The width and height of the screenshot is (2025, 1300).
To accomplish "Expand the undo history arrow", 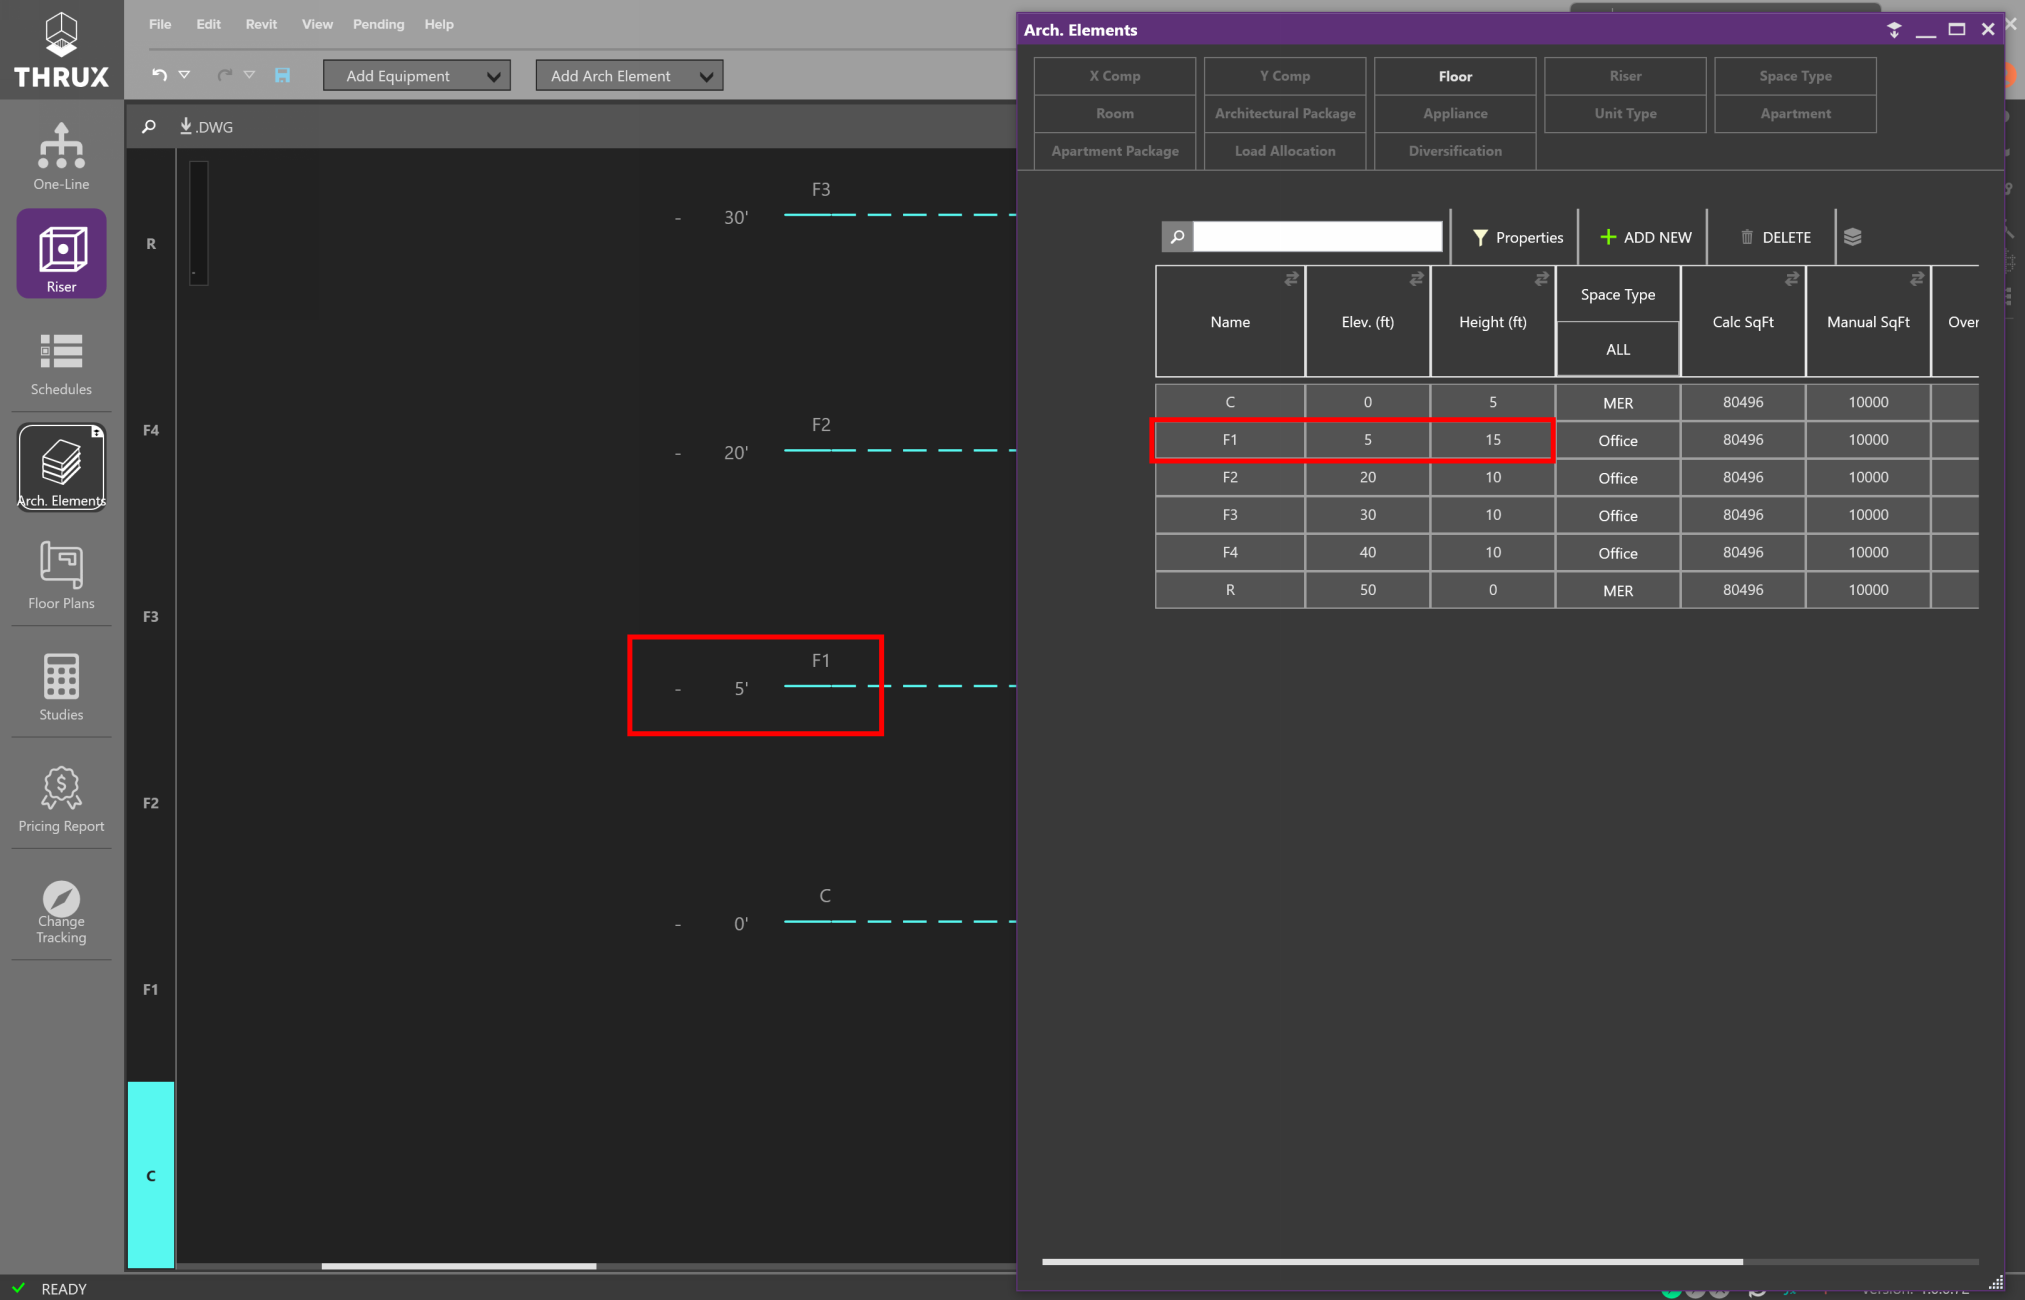I will [x=185, y=75].
